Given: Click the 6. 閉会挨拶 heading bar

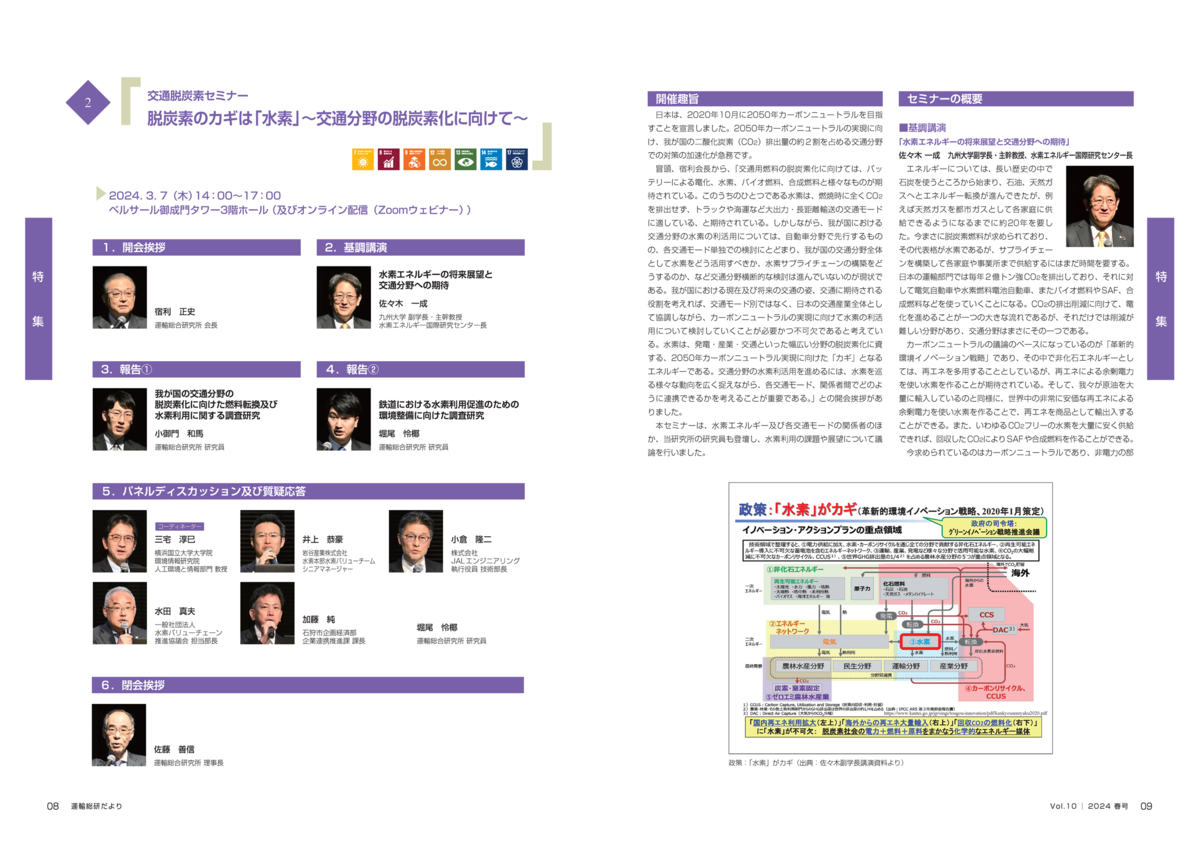Looking at the screenshot, I should pos(308,685).
